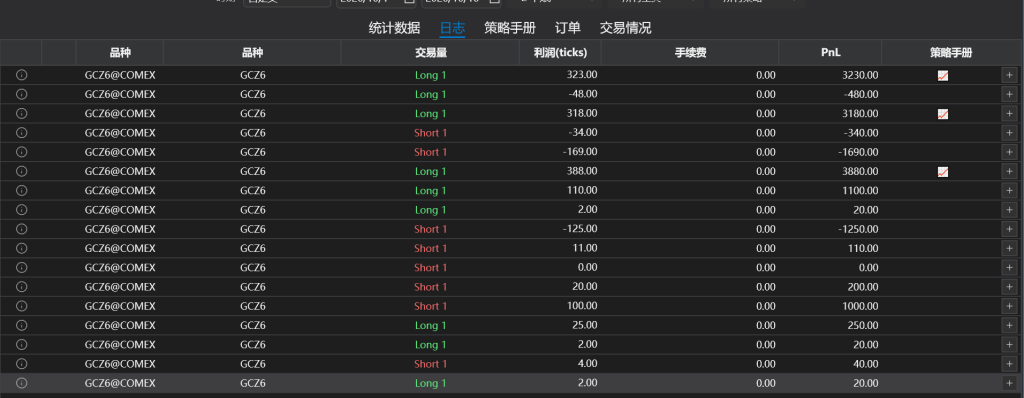Expand the -480.00 PnL row with plus
1024x398 pixels.
(x=1009, y=94)
